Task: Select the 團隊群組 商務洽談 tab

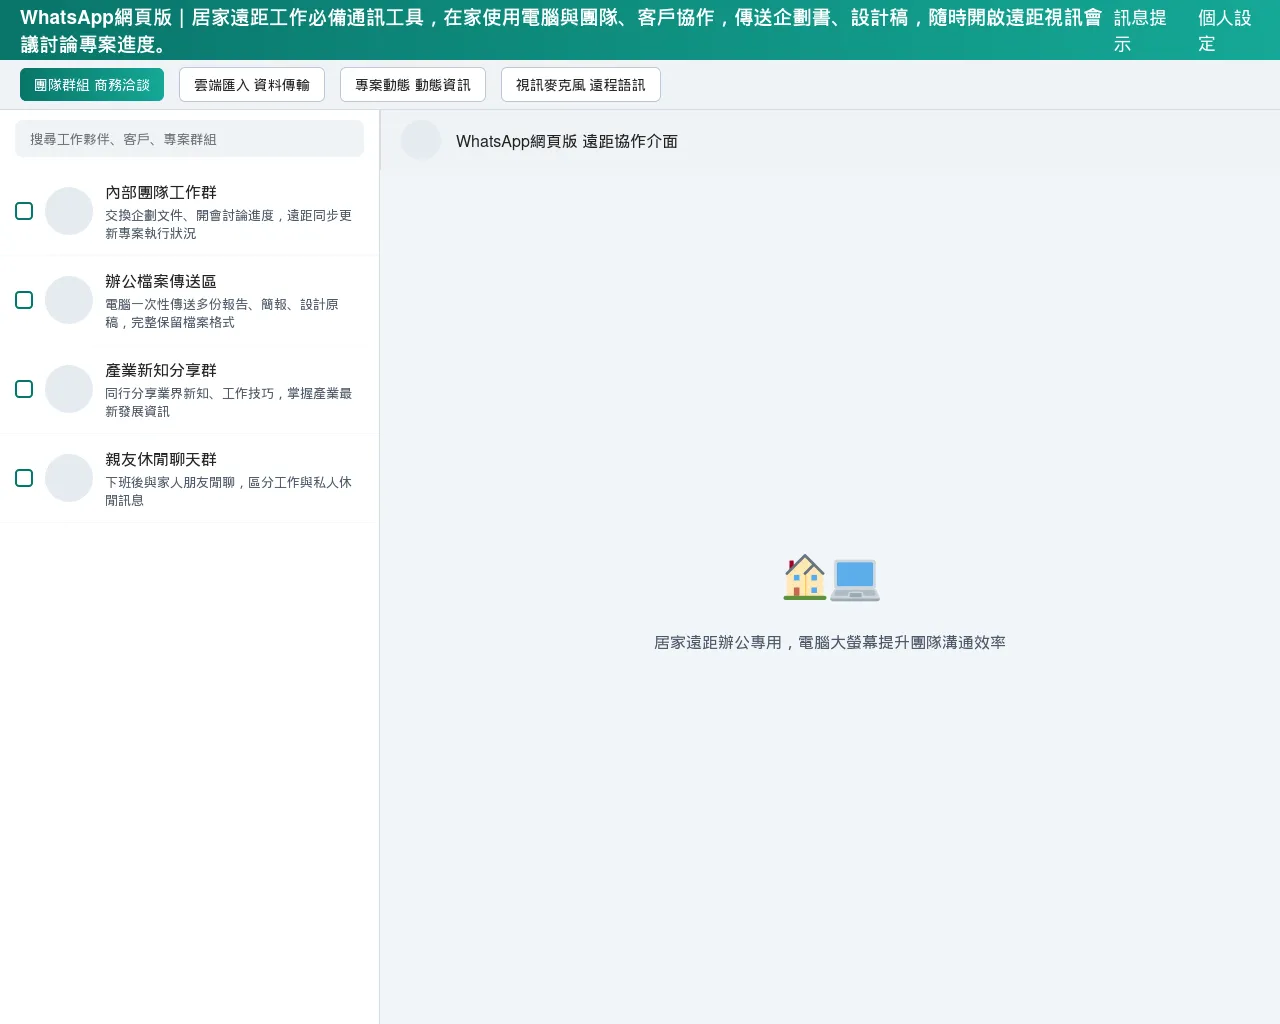Action: pyautogui.click(x=92, y=85)
